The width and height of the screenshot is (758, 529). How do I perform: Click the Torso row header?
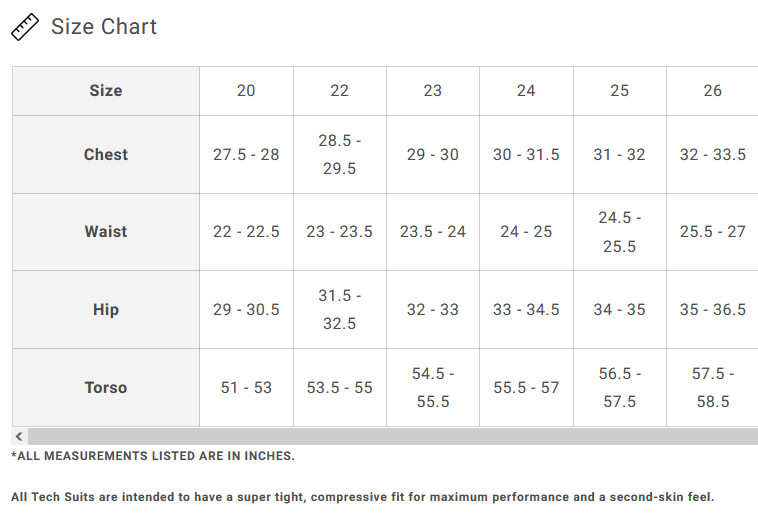pos(106,388)
